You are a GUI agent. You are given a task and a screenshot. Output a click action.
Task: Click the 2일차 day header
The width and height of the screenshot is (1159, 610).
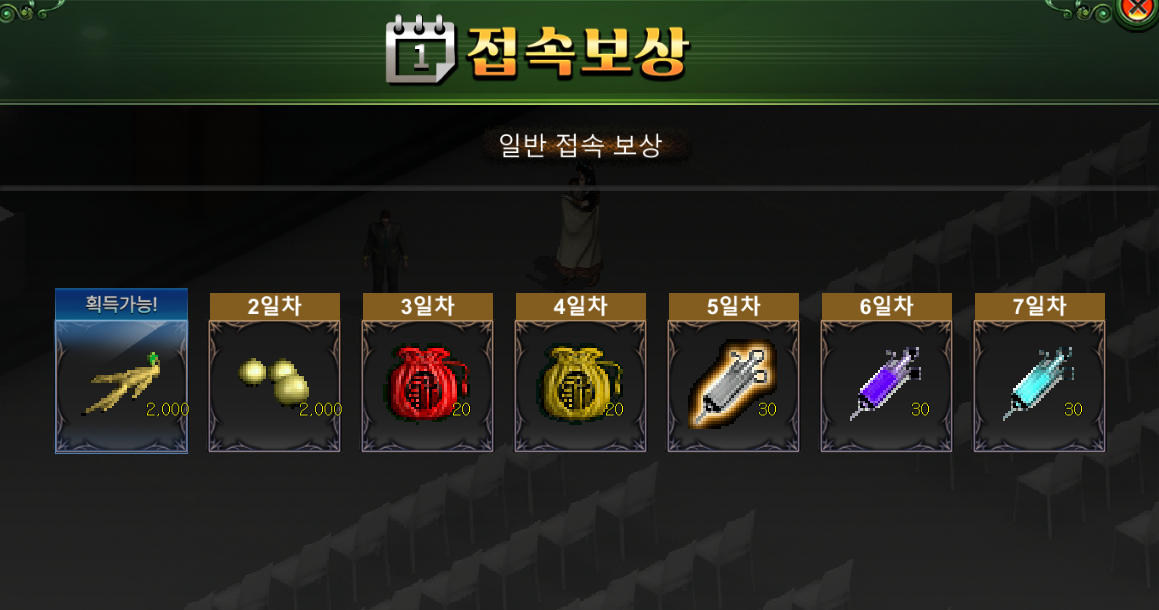click(275, 306)
